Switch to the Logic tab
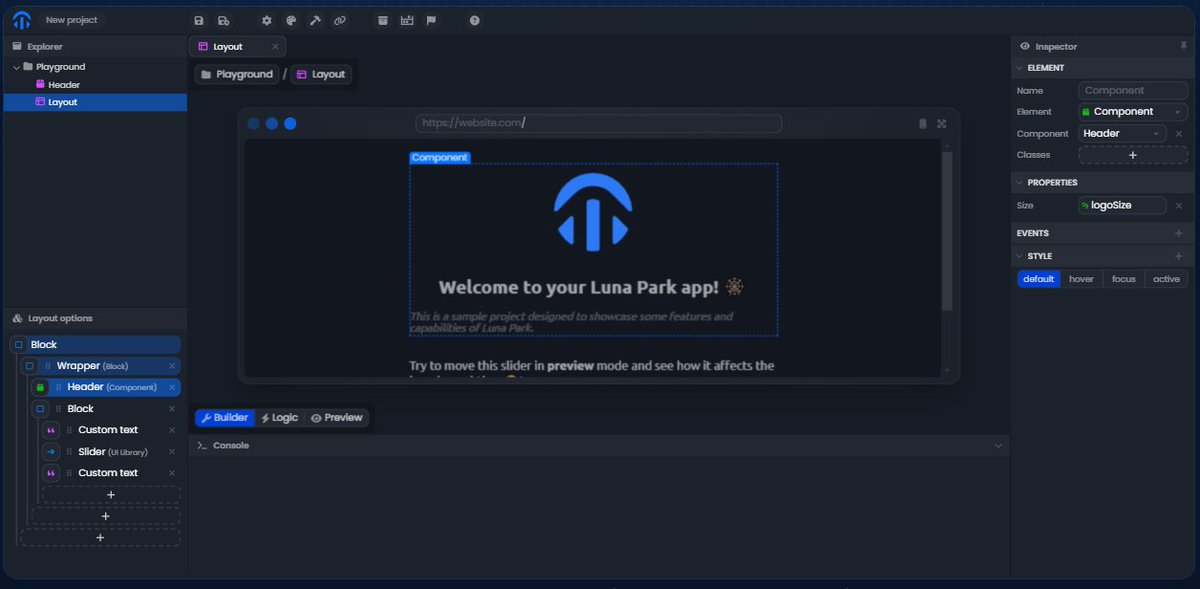 point(279,417)
